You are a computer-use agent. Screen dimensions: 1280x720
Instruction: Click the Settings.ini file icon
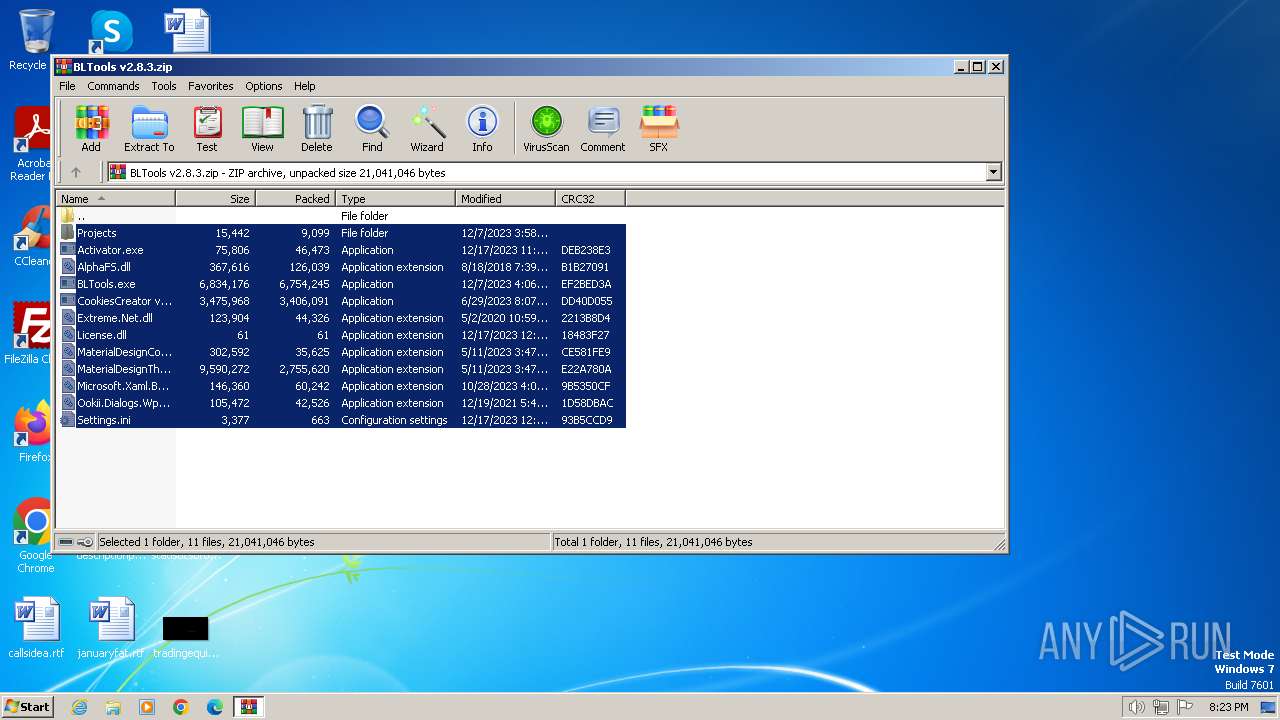[x=68, y=420]
